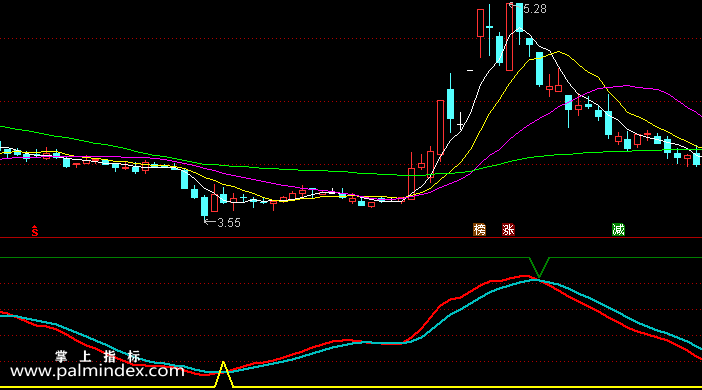Select the green V-shaped dip signal

(x=539, y=267)
